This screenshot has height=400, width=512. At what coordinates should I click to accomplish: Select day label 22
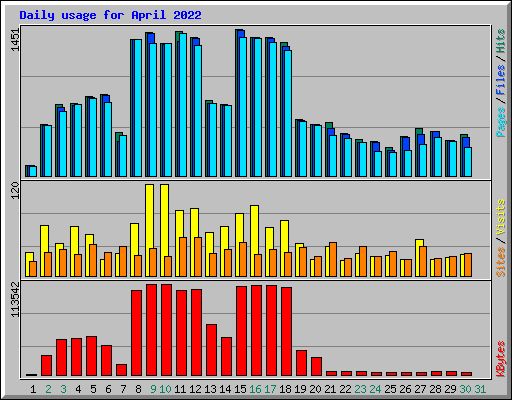(345, 389)
